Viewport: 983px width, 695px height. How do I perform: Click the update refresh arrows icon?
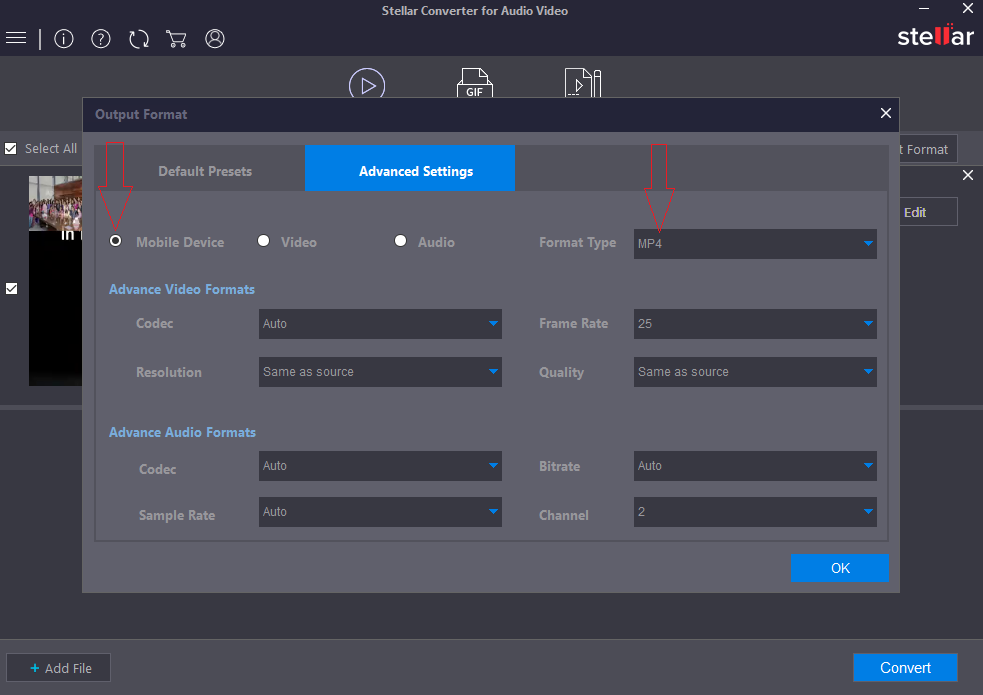[x=139, y=39]
